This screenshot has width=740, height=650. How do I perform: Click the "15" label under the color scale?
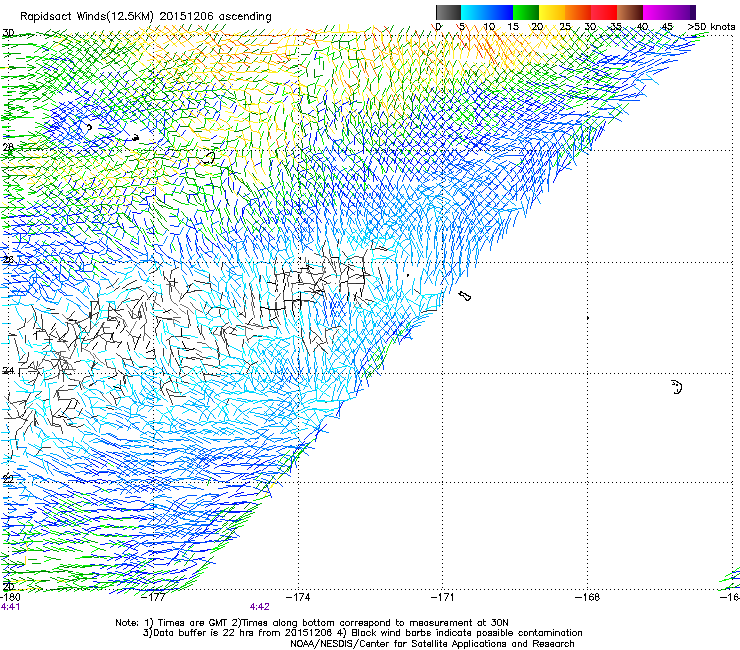(513, 27)
